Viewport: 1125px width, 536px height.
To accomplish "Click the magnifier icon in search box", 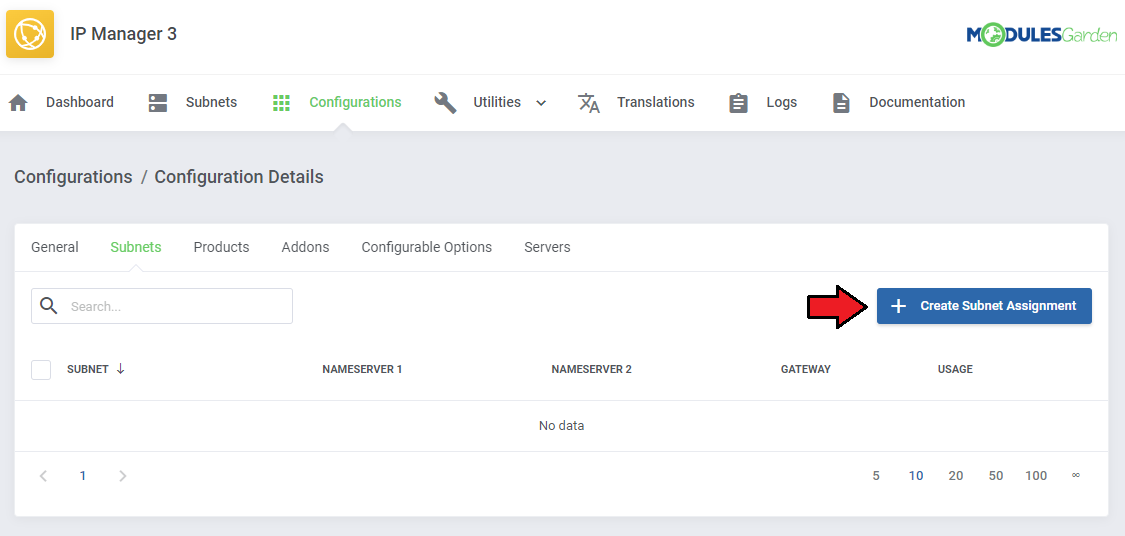I will (x=49, y=306).
